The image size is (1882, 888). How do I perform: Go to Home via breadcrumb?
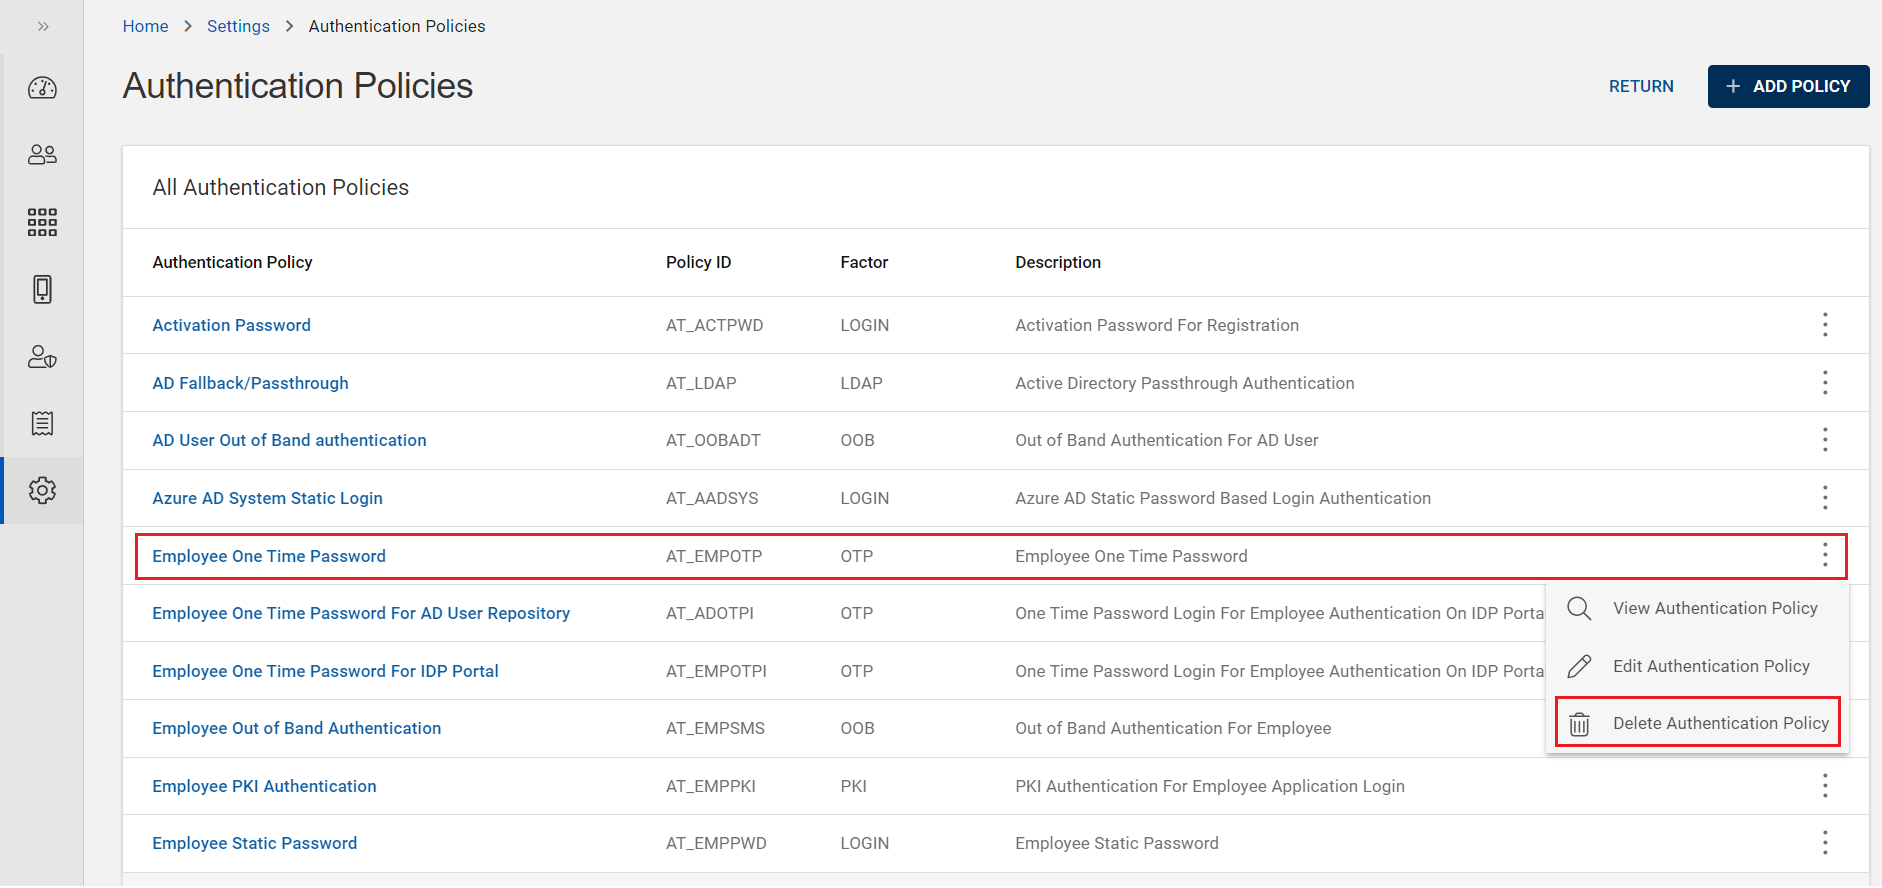(145, 26)
